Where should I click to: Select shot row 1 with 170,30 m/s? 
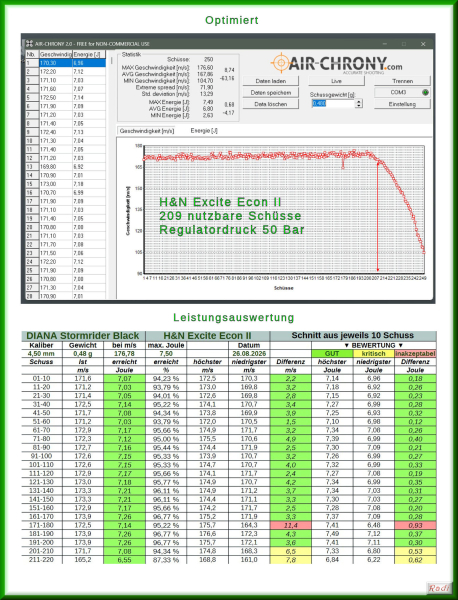65,63
